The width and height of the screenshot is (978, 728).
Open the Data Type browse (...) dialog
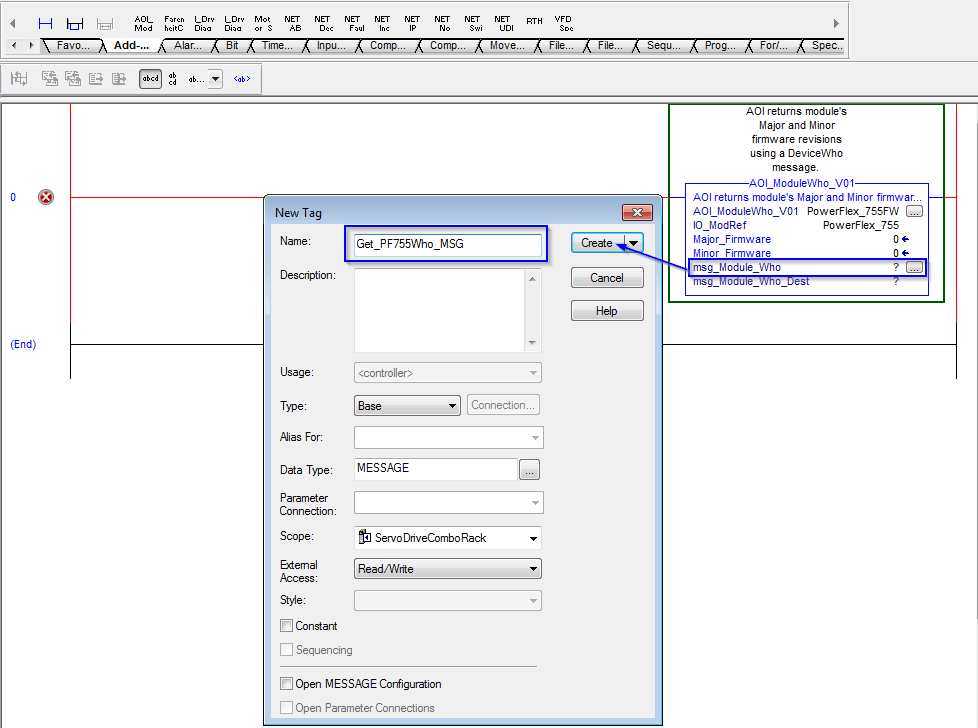(x=529, y=468)
